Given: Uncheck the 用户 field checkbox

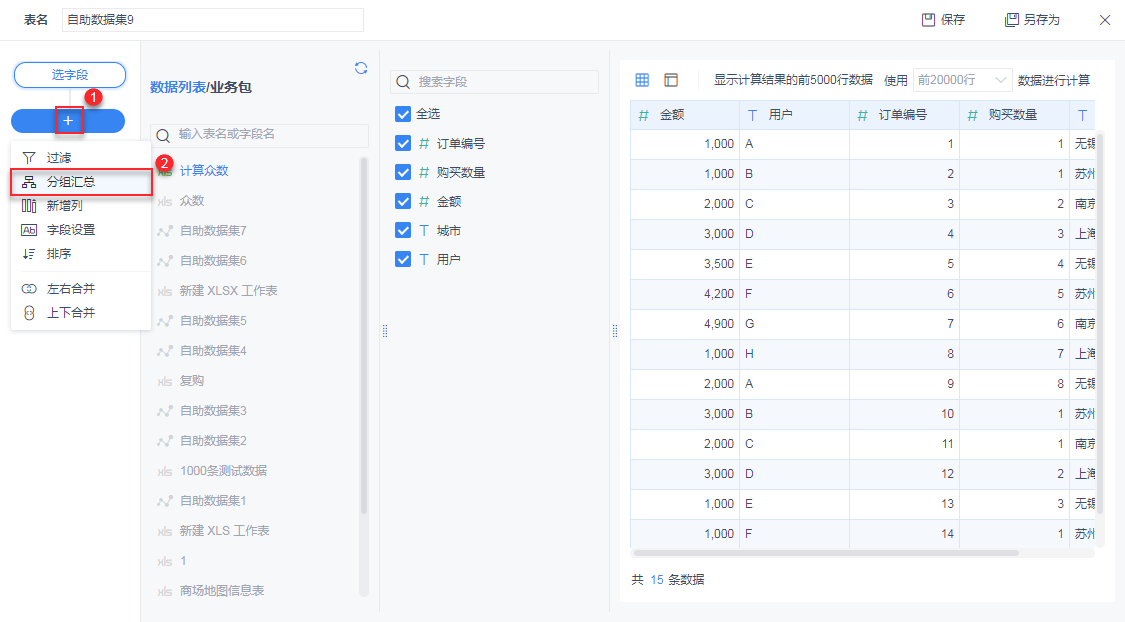Looking at the screenshot, I should click(403, 259).
